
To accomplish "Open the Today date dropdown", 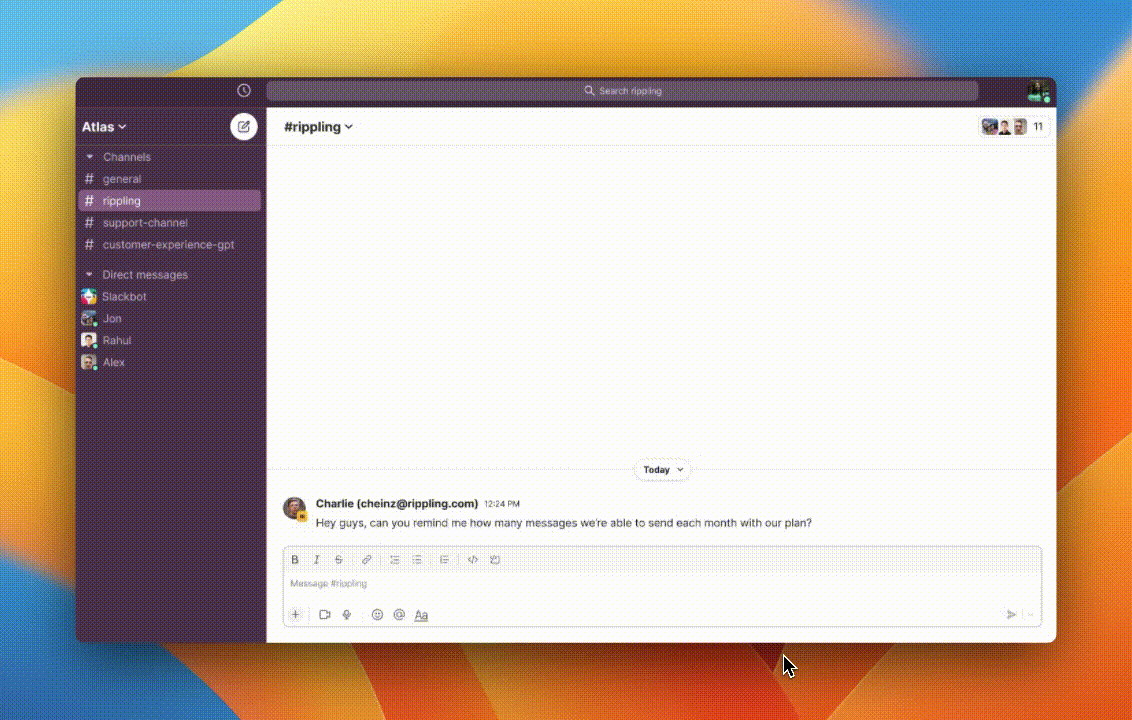I will tap(663, 470).
